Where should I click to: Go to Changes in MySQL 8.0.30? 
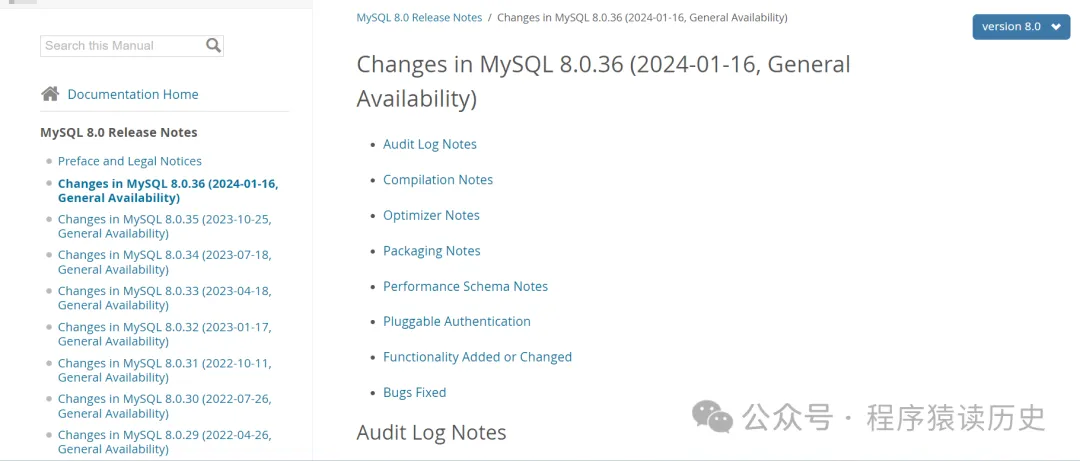165,406
